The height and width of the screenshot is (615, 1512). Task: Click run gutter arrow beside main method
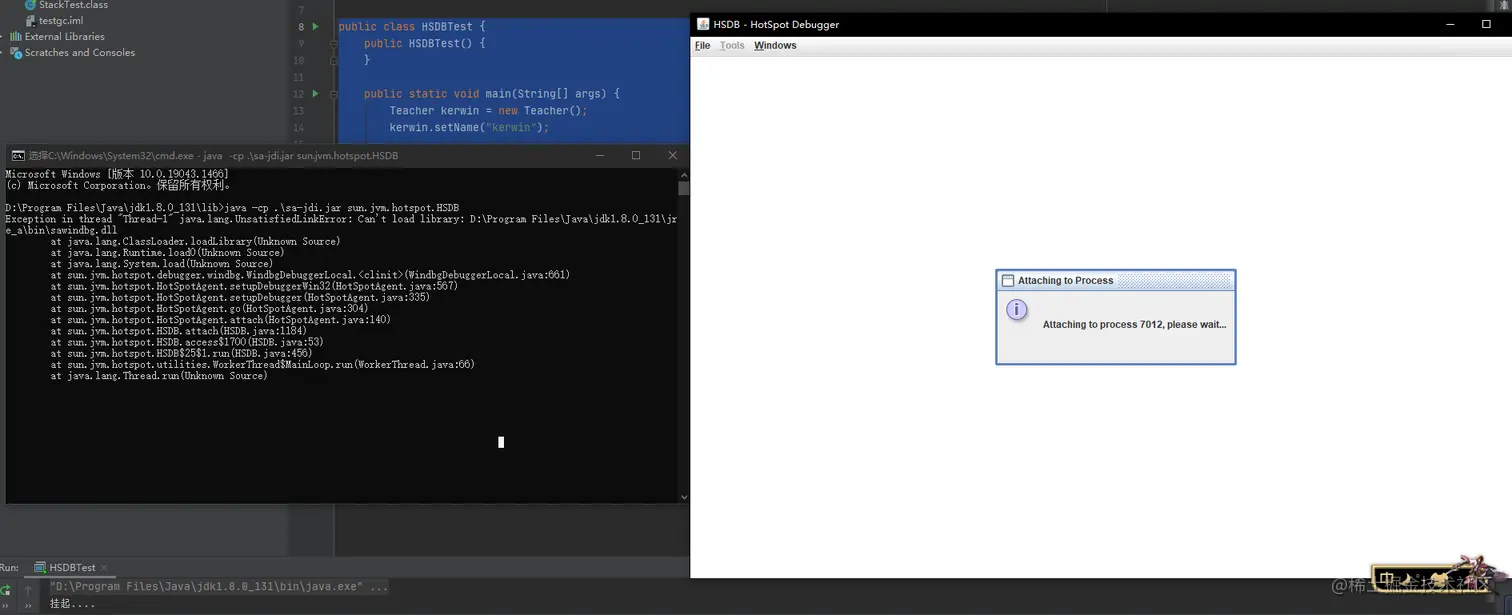(x=315, y=93)
